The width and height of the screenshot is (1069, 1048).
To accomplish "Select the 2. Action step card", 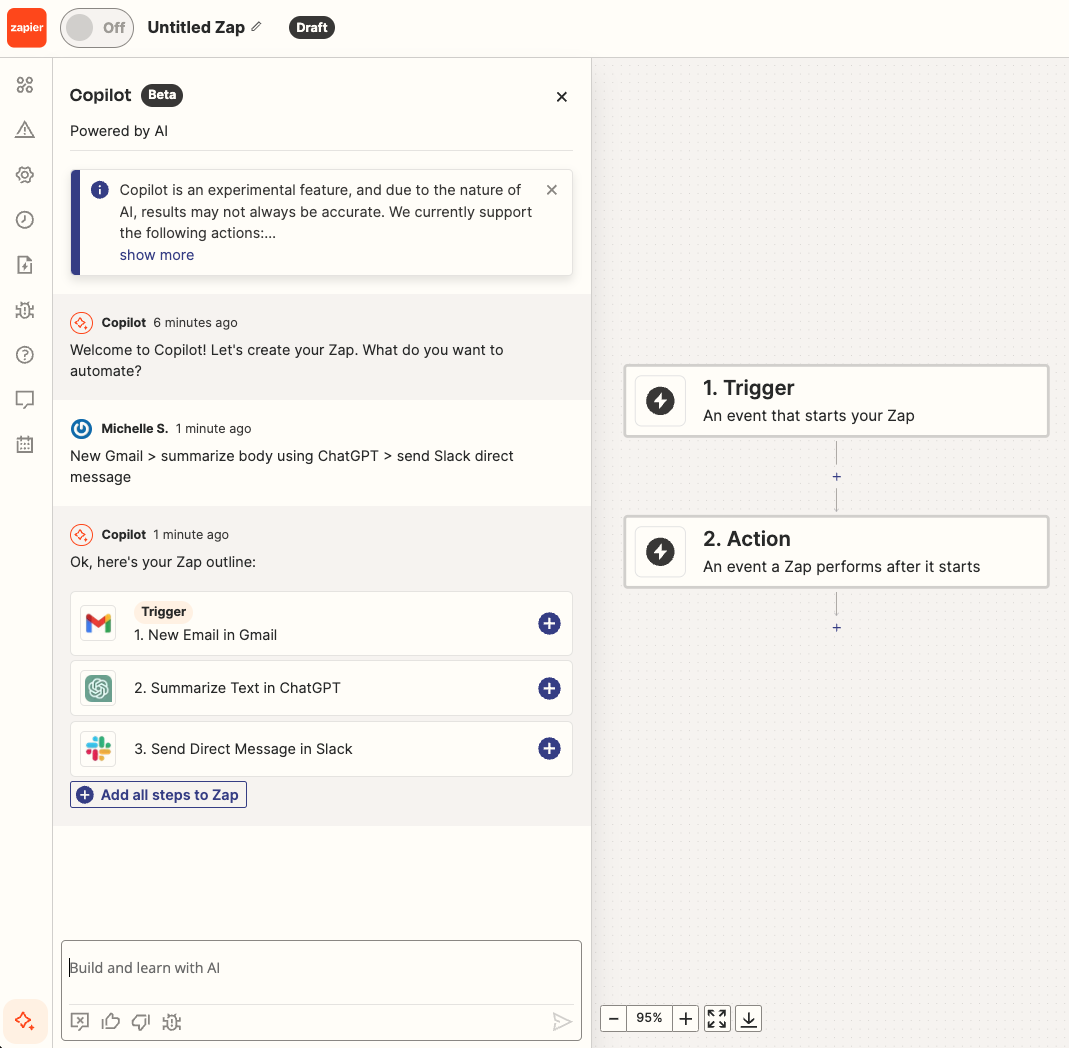I will (837, 552).
